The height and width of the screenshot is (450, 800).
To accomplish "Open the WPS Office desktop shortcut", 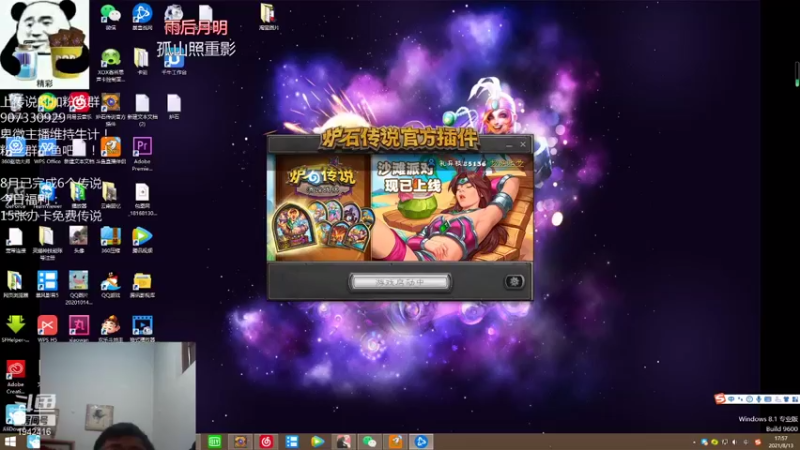I will 47,152.
